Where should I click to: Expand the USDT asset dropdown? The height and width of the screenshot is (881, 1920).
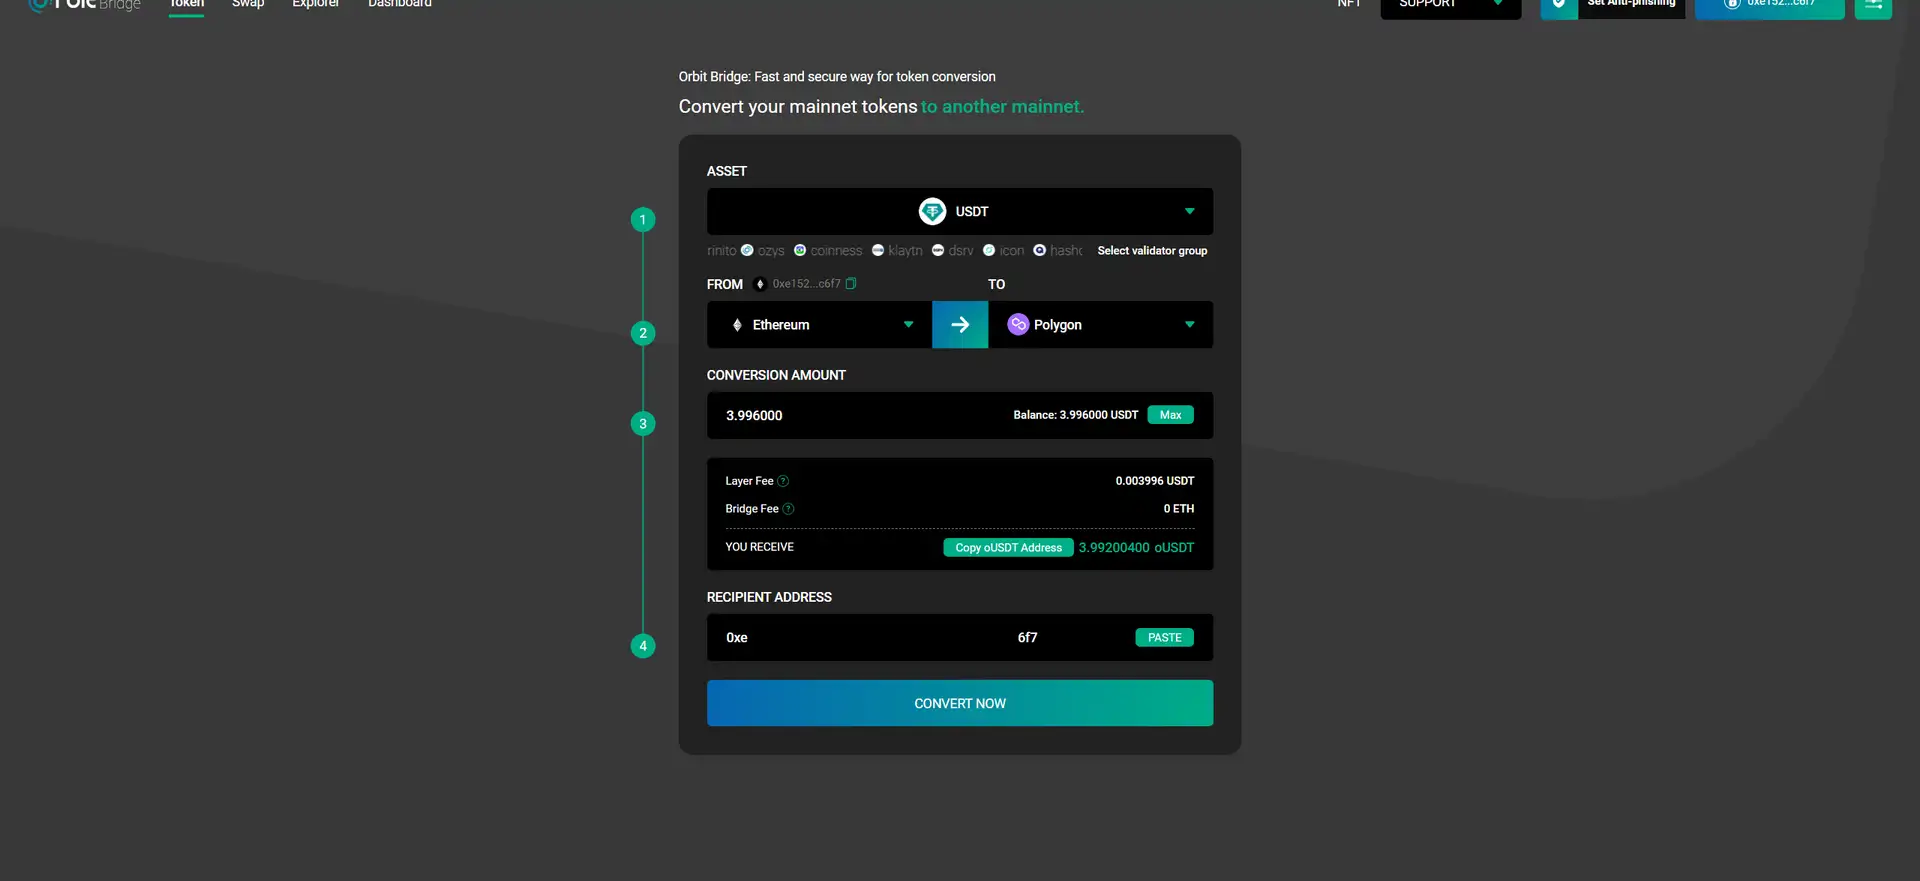coord(1189,212)
